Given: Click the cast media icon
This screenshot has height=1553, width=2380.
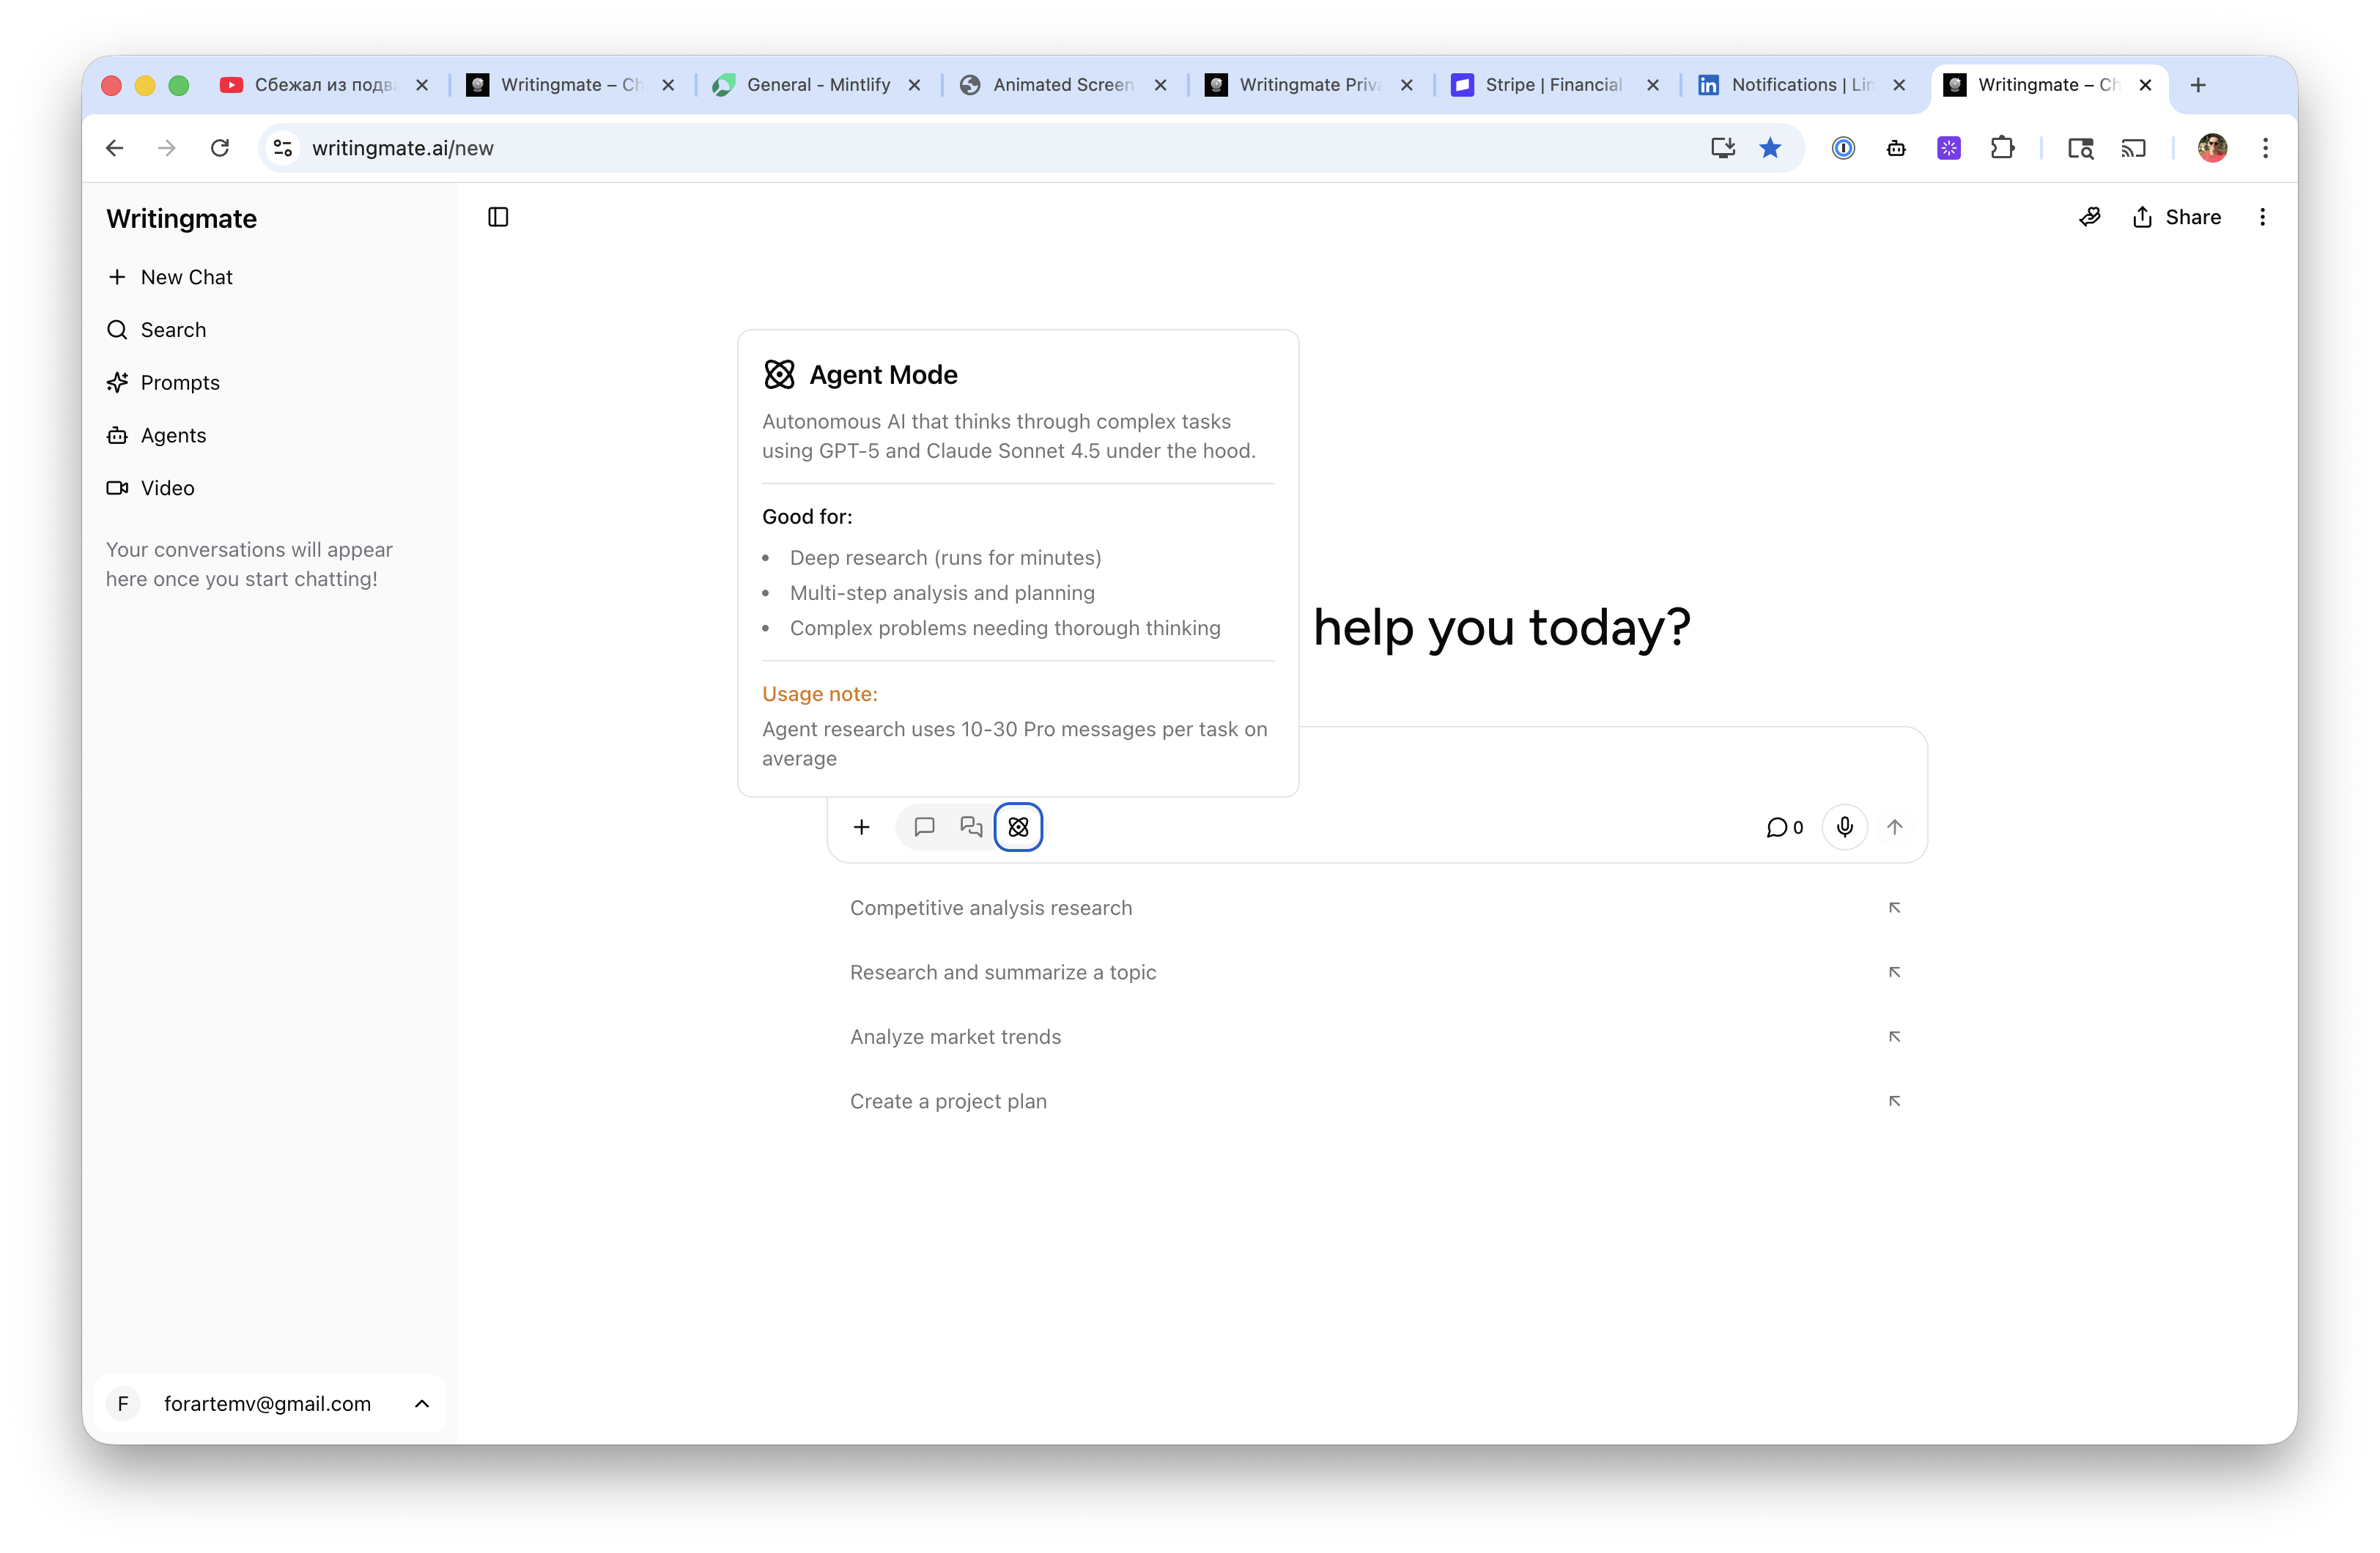Looking at the screenshot, I should coord(2133,148).
